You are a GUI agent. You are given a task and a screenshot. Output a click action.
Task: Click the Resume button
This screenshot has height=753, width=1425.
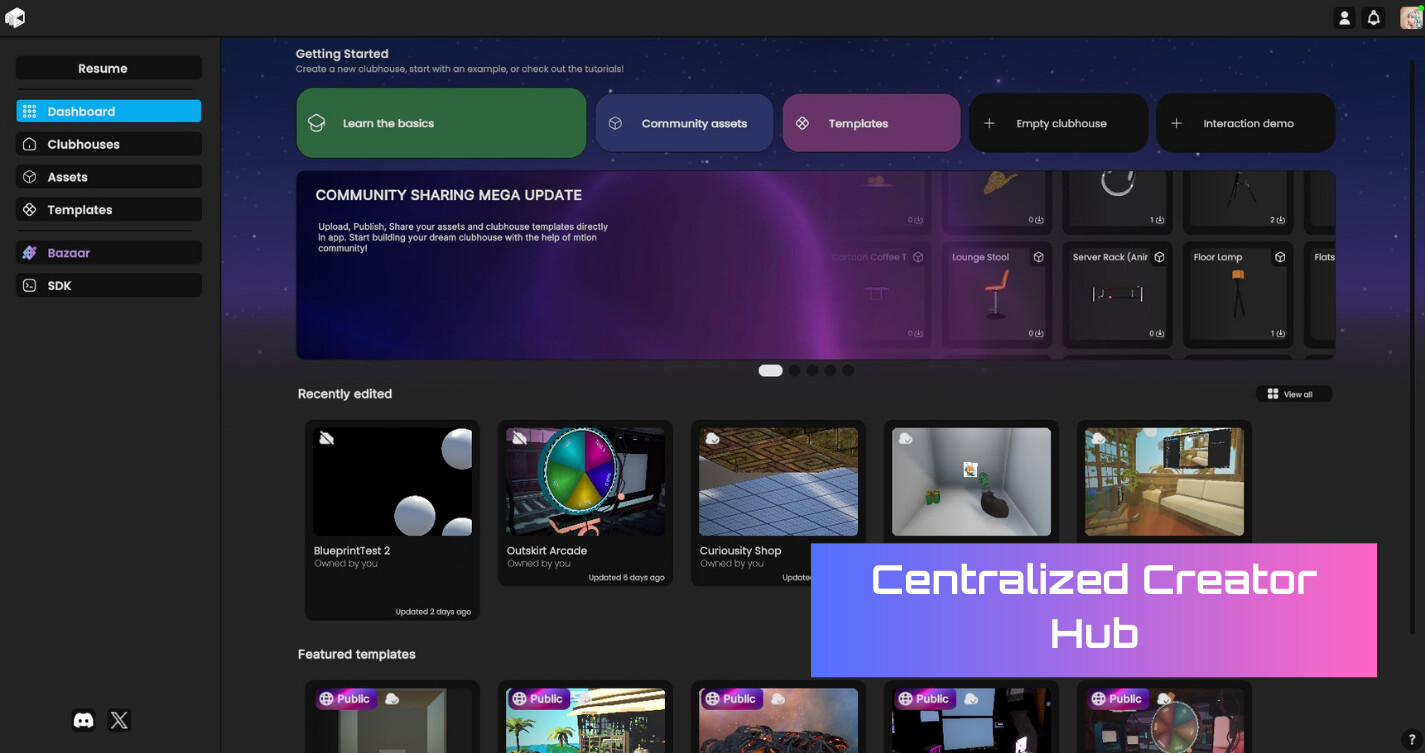107,67
